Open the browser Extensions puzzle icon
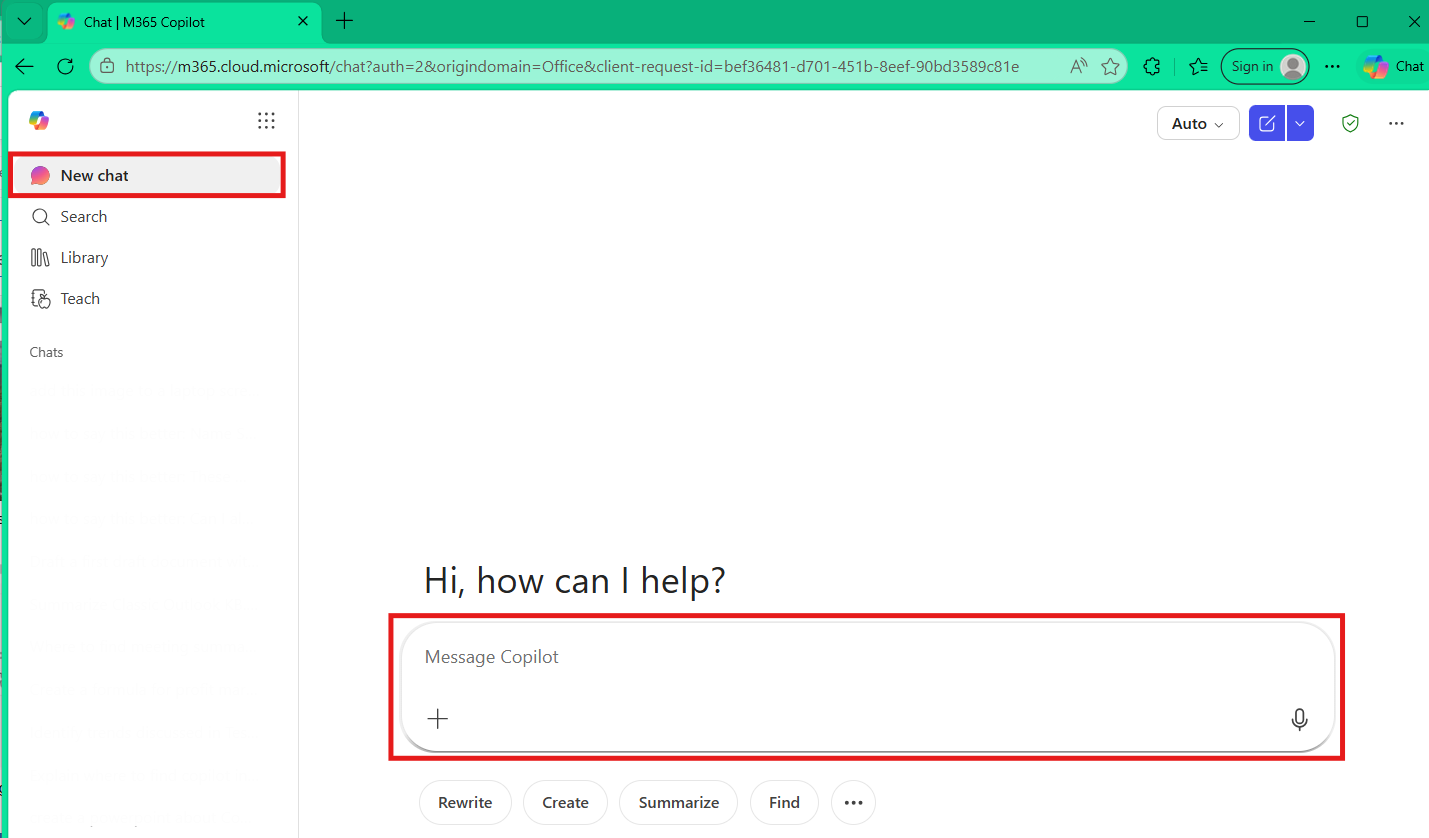The width and height of the screenshot is (1429, 838). coord(1152,66)
